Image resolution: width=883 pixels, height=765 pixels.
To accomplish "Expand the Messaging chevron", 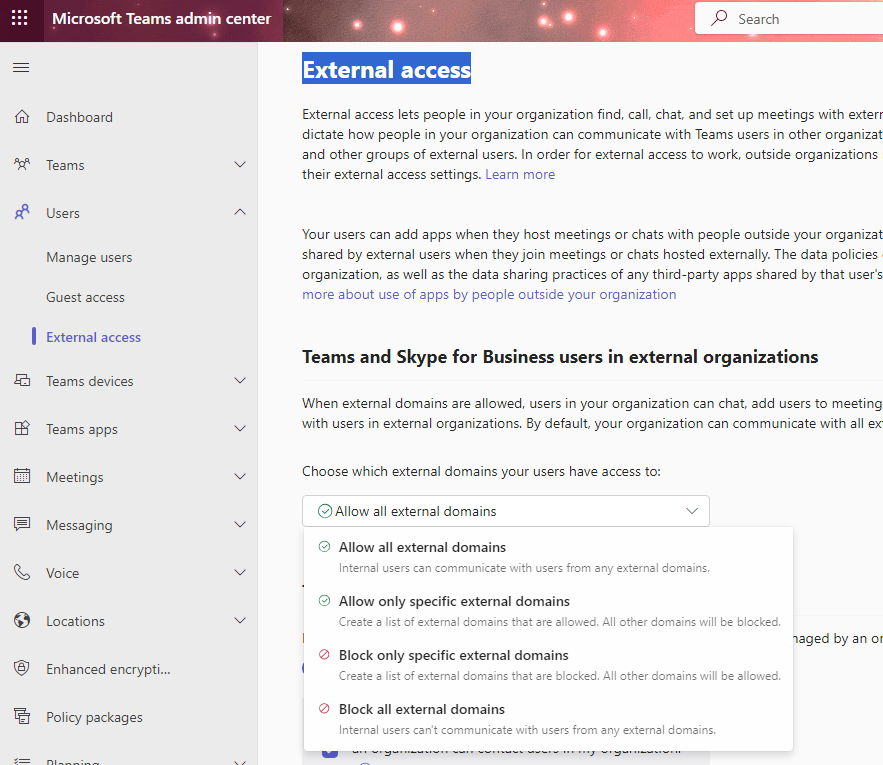I will 240,524.
